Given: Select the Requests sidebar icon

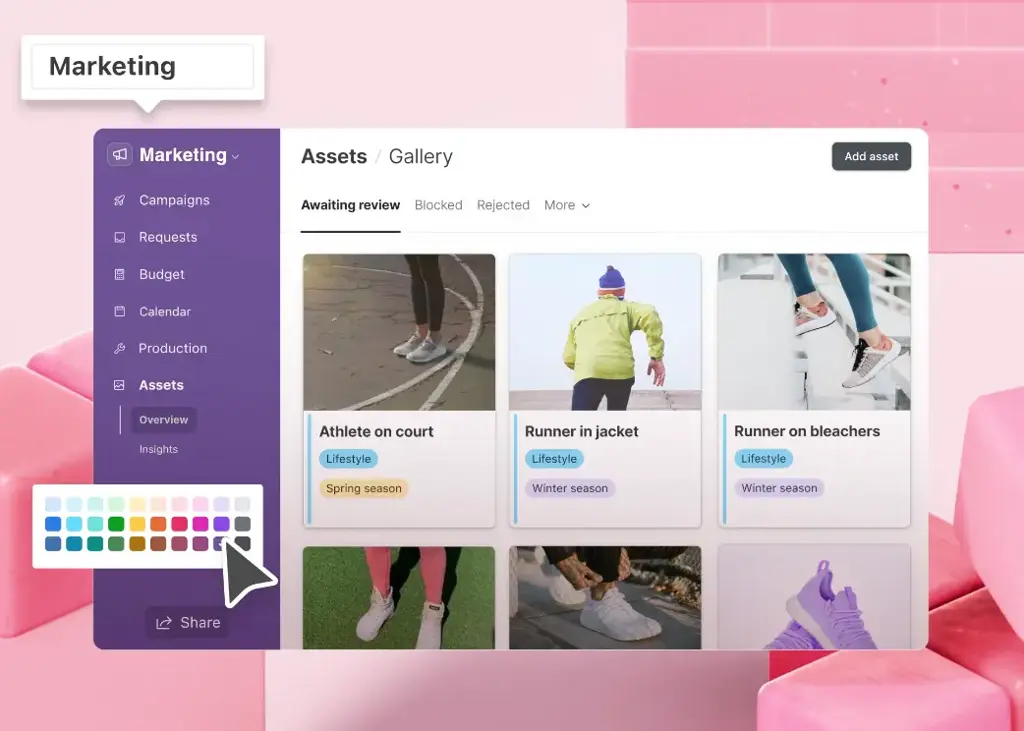Looking at the screenshot, I should click(119, 237).
